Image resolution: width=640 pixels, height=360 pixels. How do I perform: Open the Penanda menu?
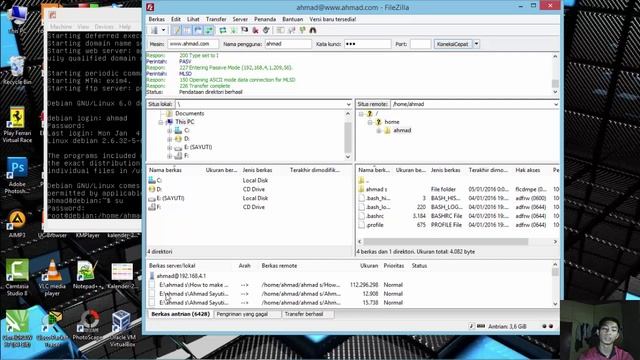pyautogui.click(x=265, y=19)
